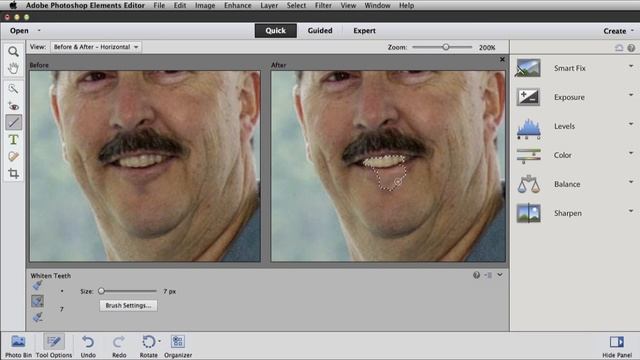Redo the last action

click(x=119, y=346)
